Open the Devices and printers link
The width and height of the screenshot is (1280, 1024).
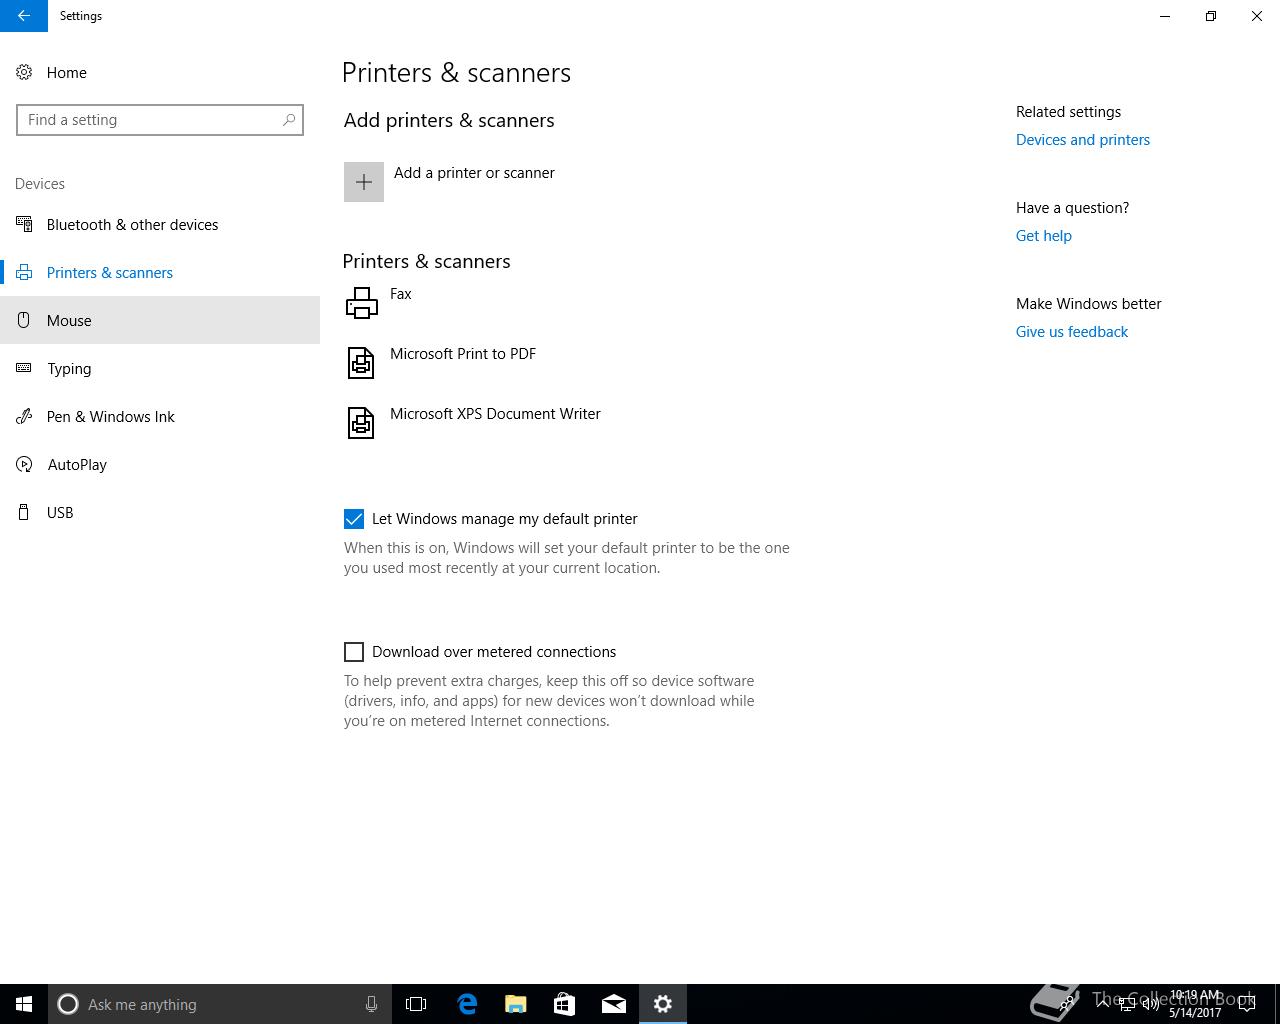click(x=1083, y=140)
